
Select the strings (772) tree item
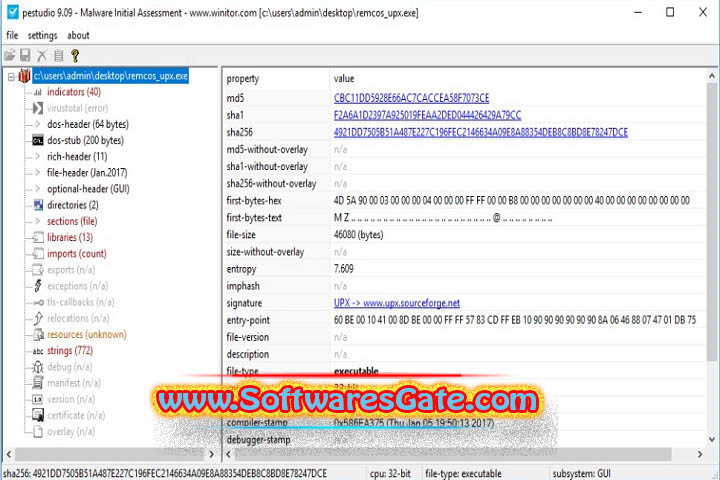[69, 351]
